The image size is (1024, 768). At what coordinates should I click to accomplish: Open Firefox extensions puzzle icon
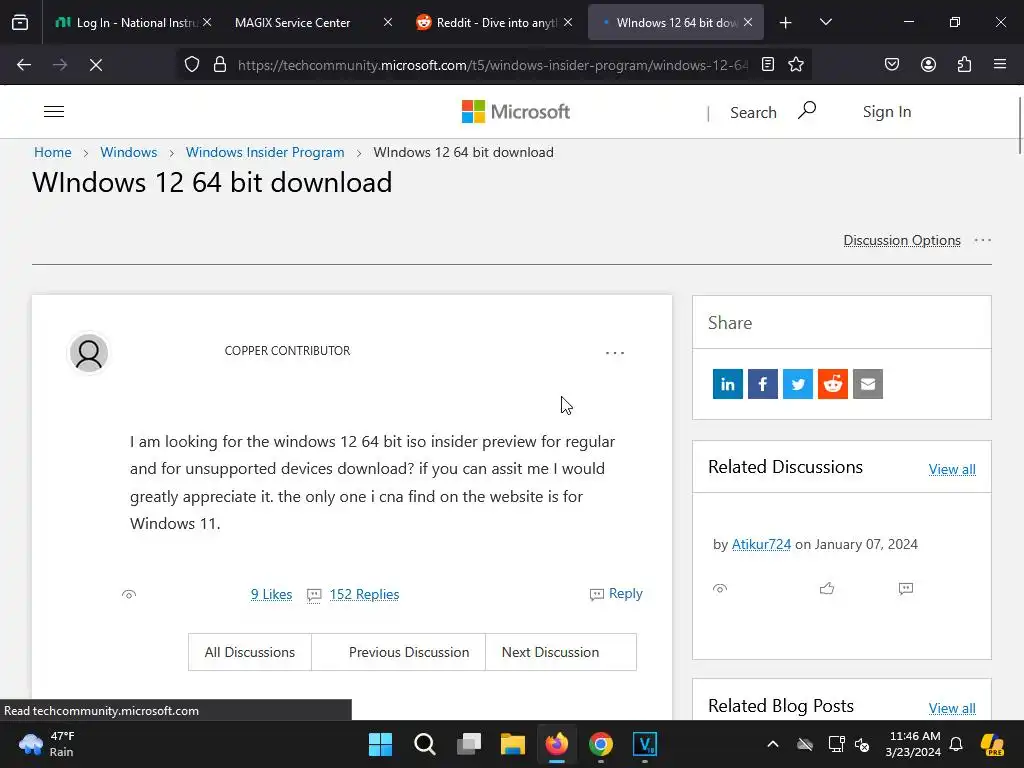pyautogui.click(x=964, y=64)
